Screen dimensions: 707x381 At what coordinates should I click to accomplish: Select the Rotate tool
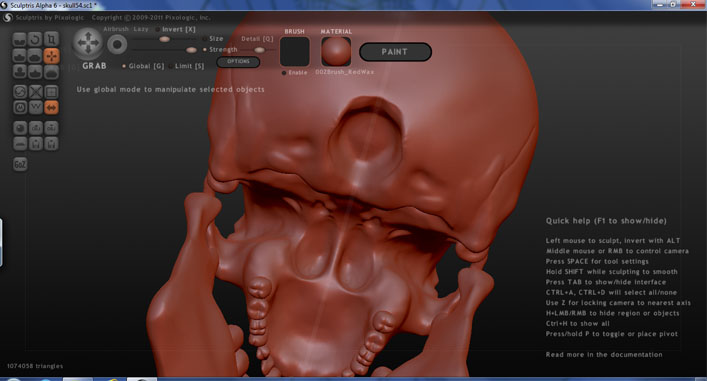click(x=35, y=40)
